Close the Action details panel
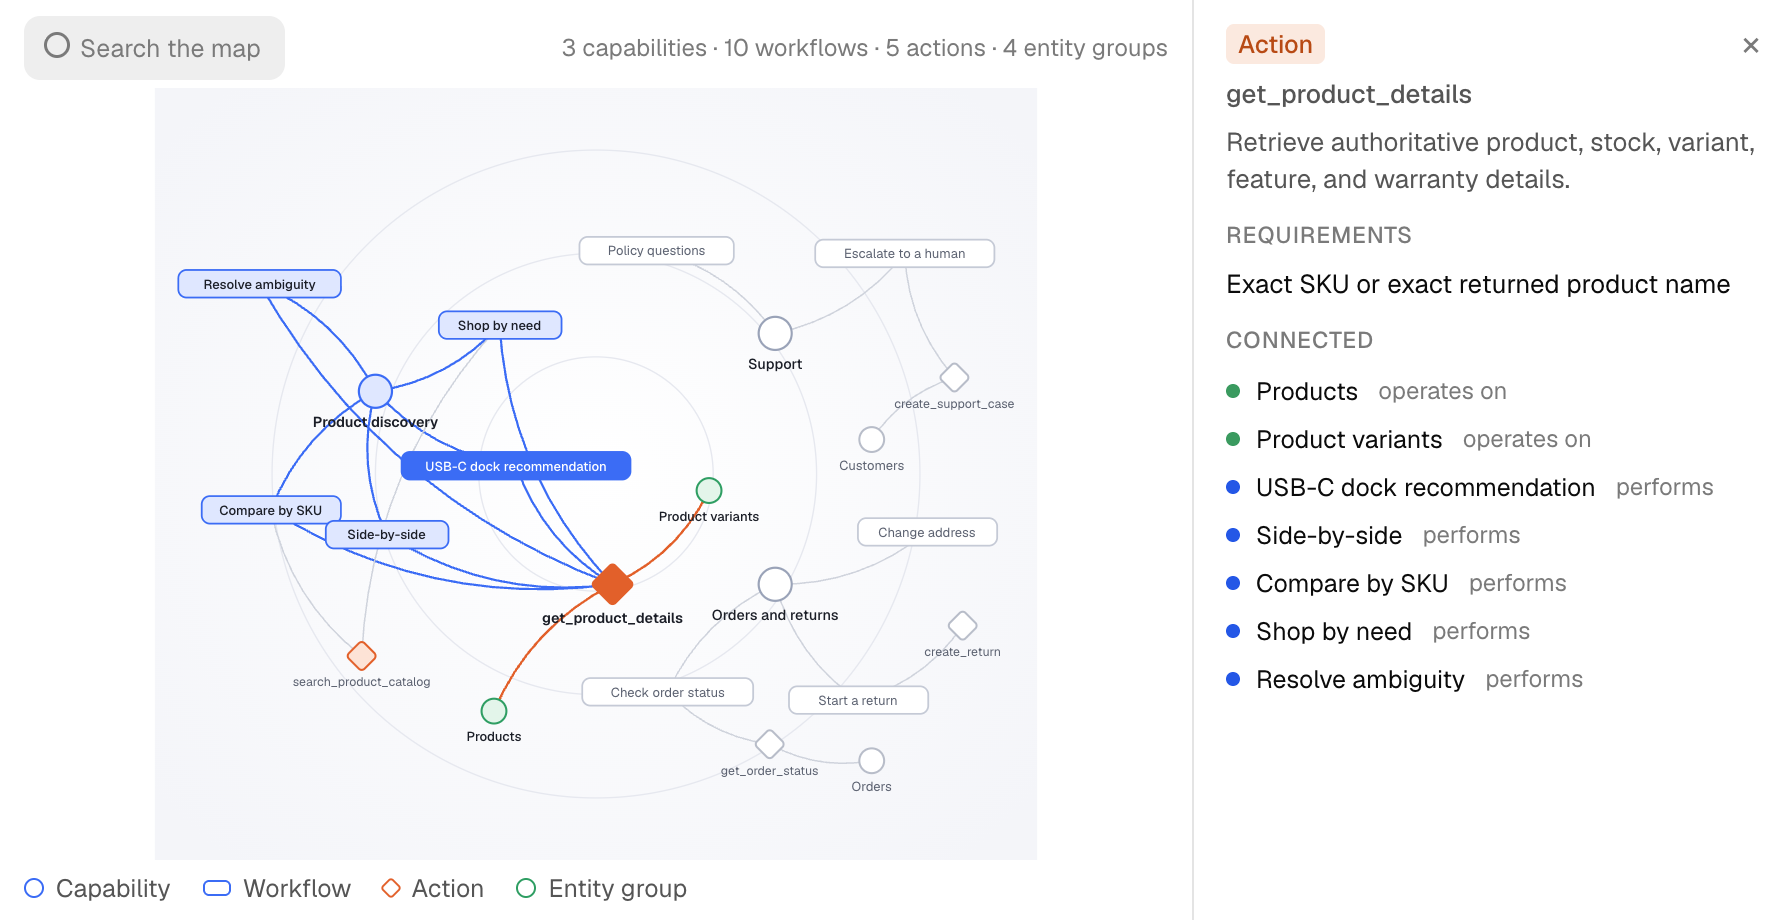Image resolution: width=1792 pixels, height=920 pixels. click(1750, 45)
